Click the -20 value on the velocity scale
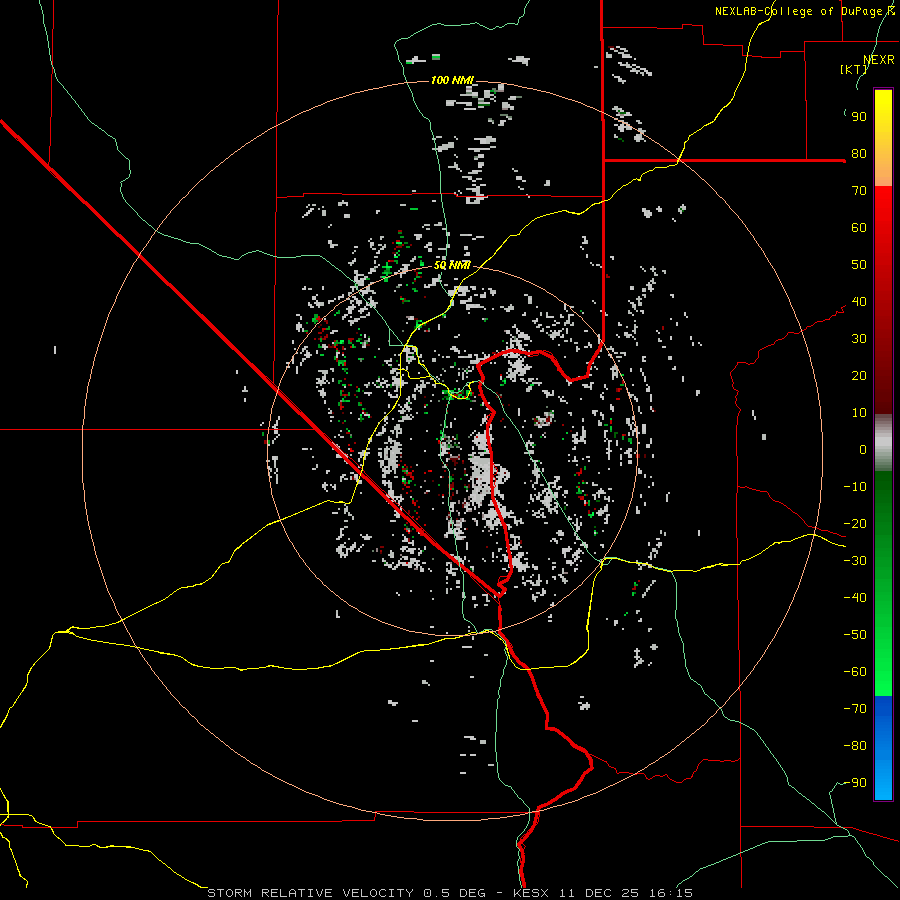Image resolution: width=900 pixels, height=900 pixels. 855,524
